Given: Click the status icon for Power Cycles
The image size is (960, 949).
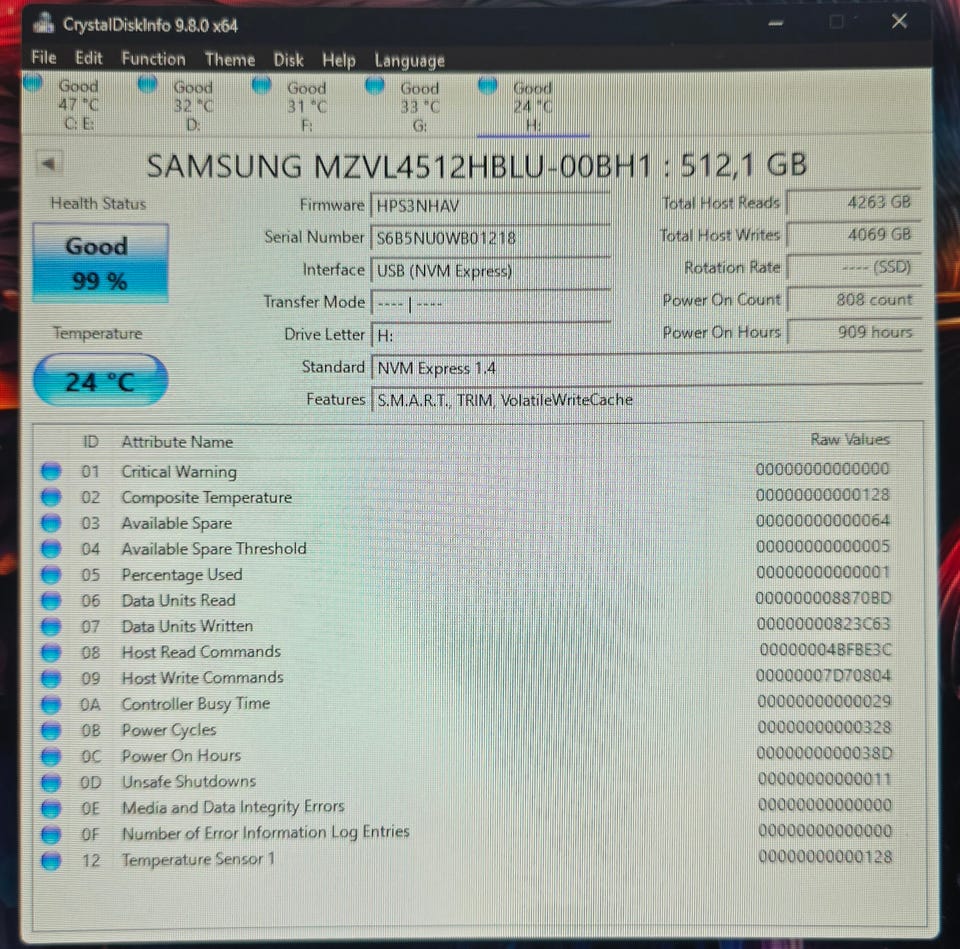Looking at the screenshot, I should pyautogui.click(x=51, y=730).
